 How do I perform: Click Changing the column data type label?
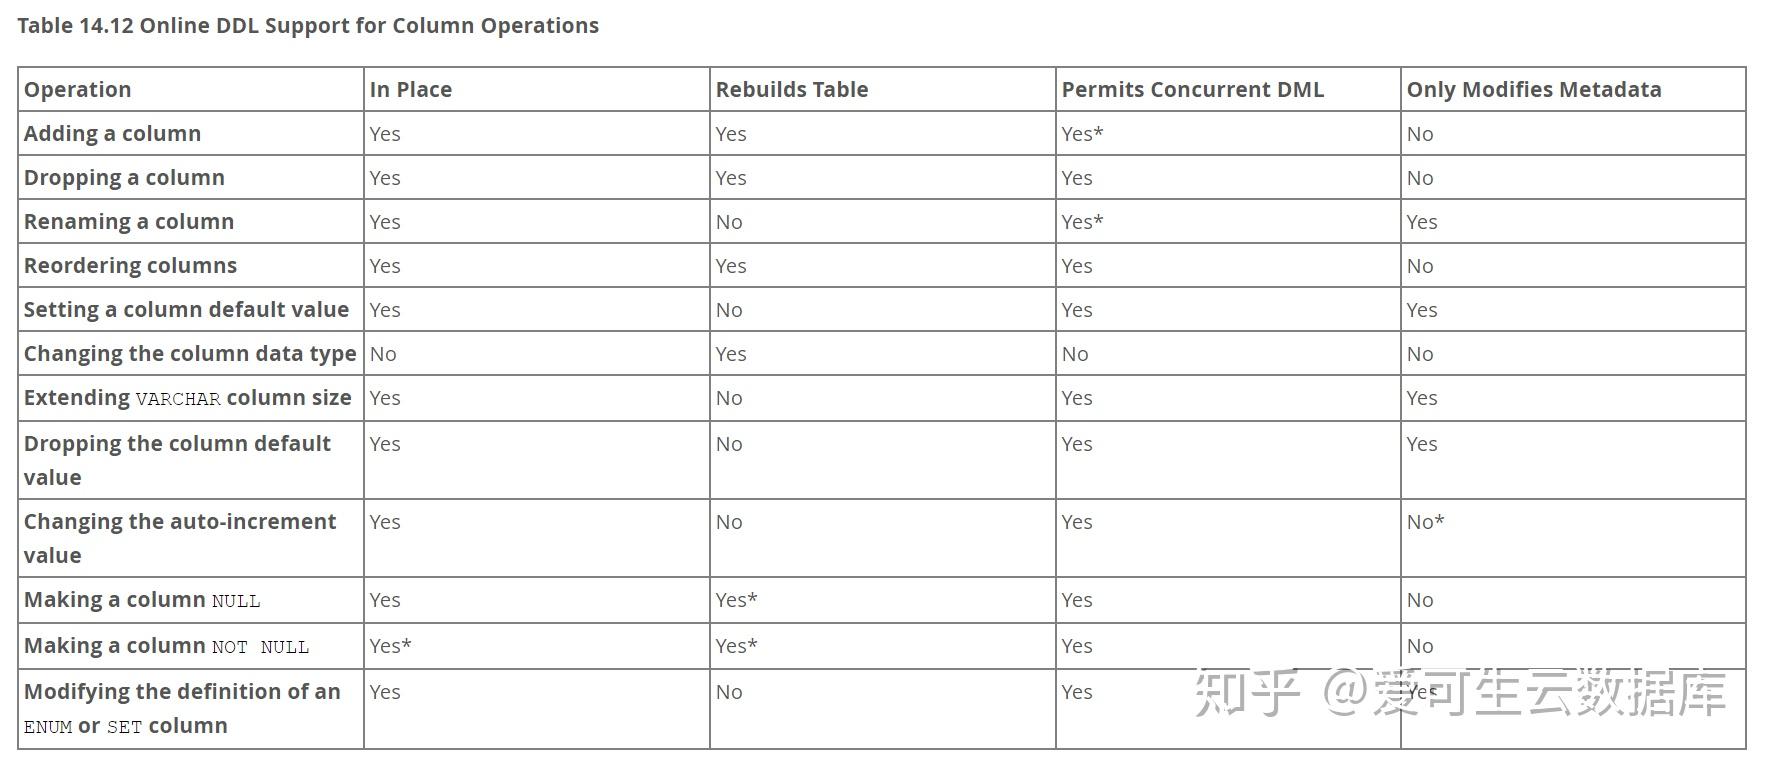coord(190,353)
